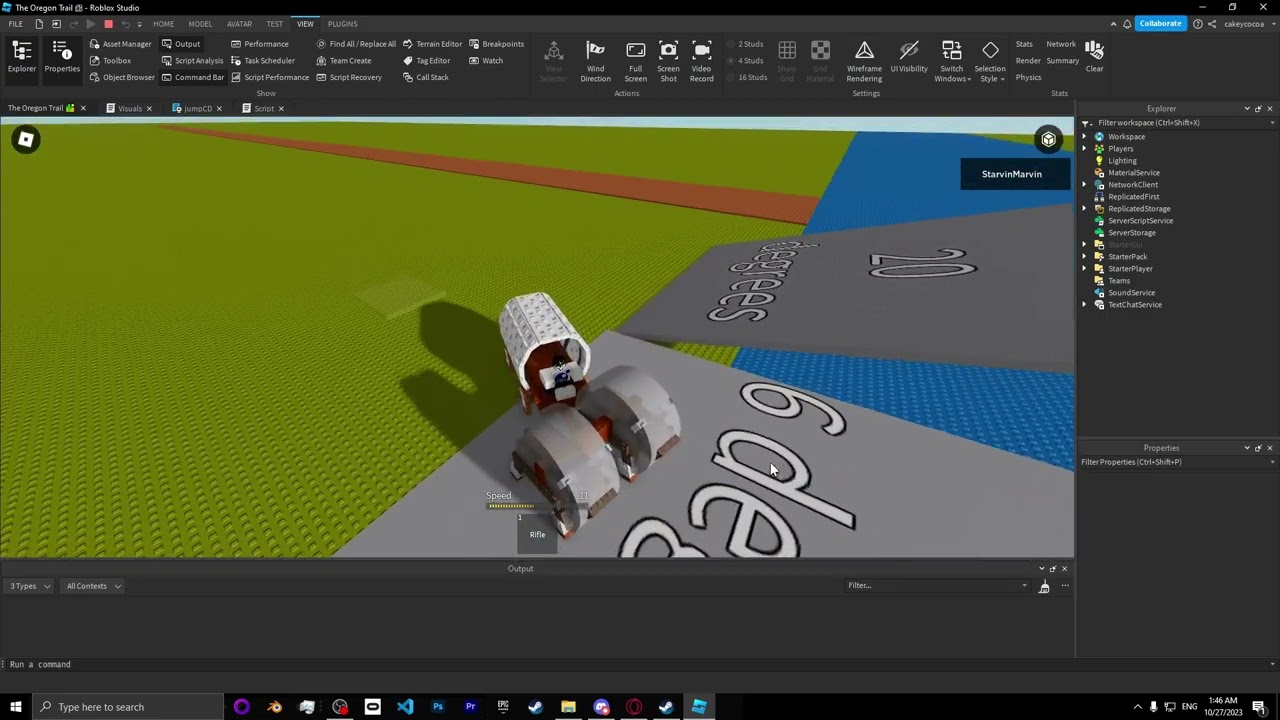Select the Rifle tool slot
1280x720 pixels.
tap(537, 534)
